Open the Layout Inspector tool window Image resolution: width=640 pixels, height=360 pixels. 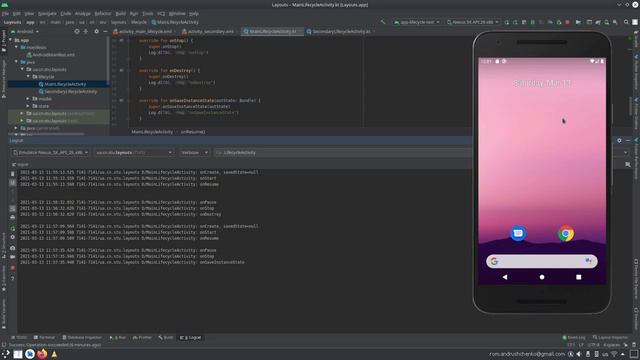point(611,338)
